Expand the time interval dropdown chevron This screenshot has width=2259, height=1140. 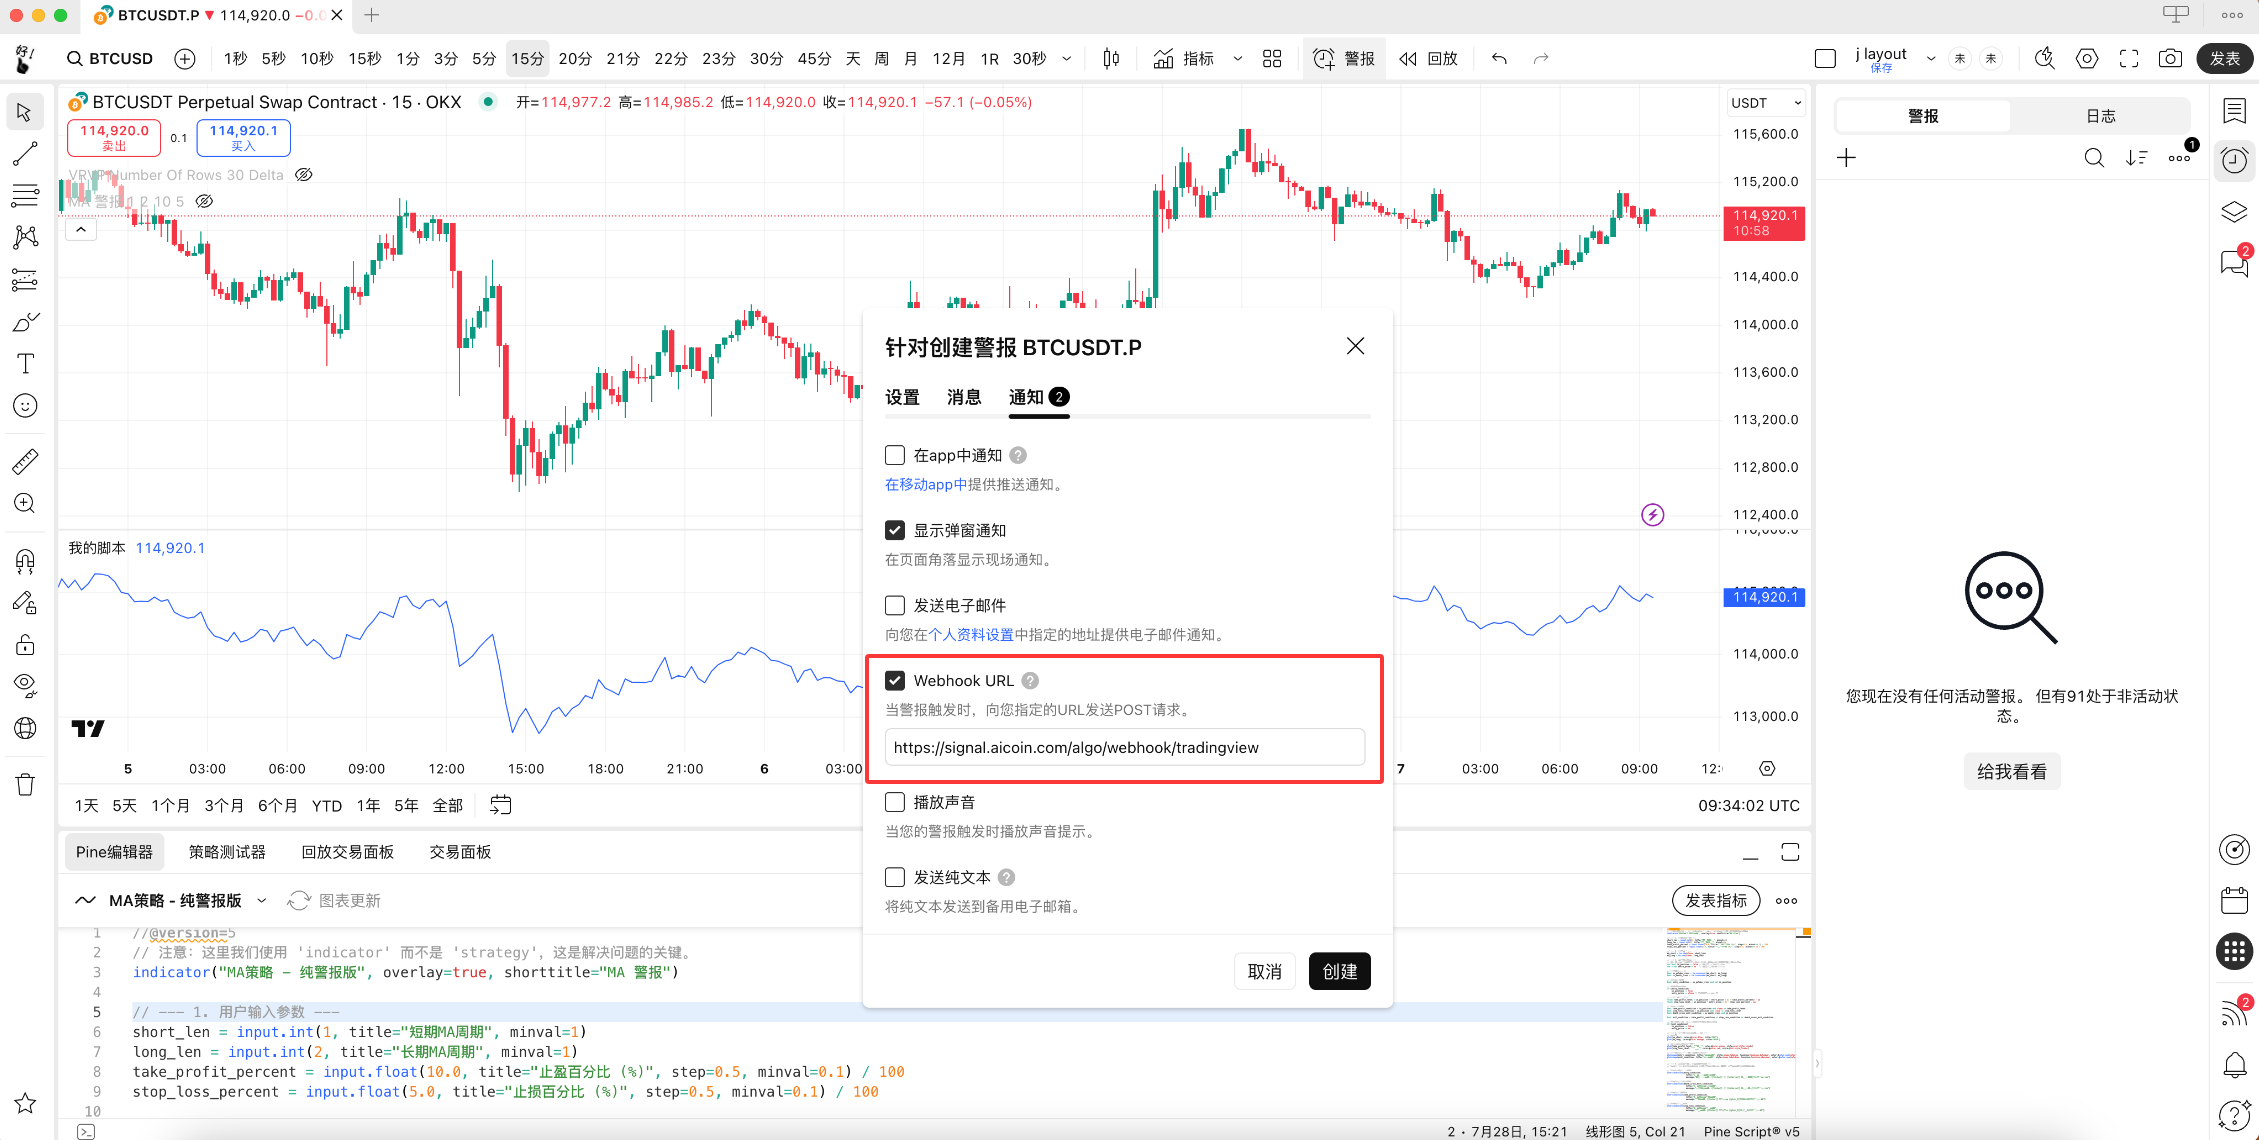pos(1067,59)
